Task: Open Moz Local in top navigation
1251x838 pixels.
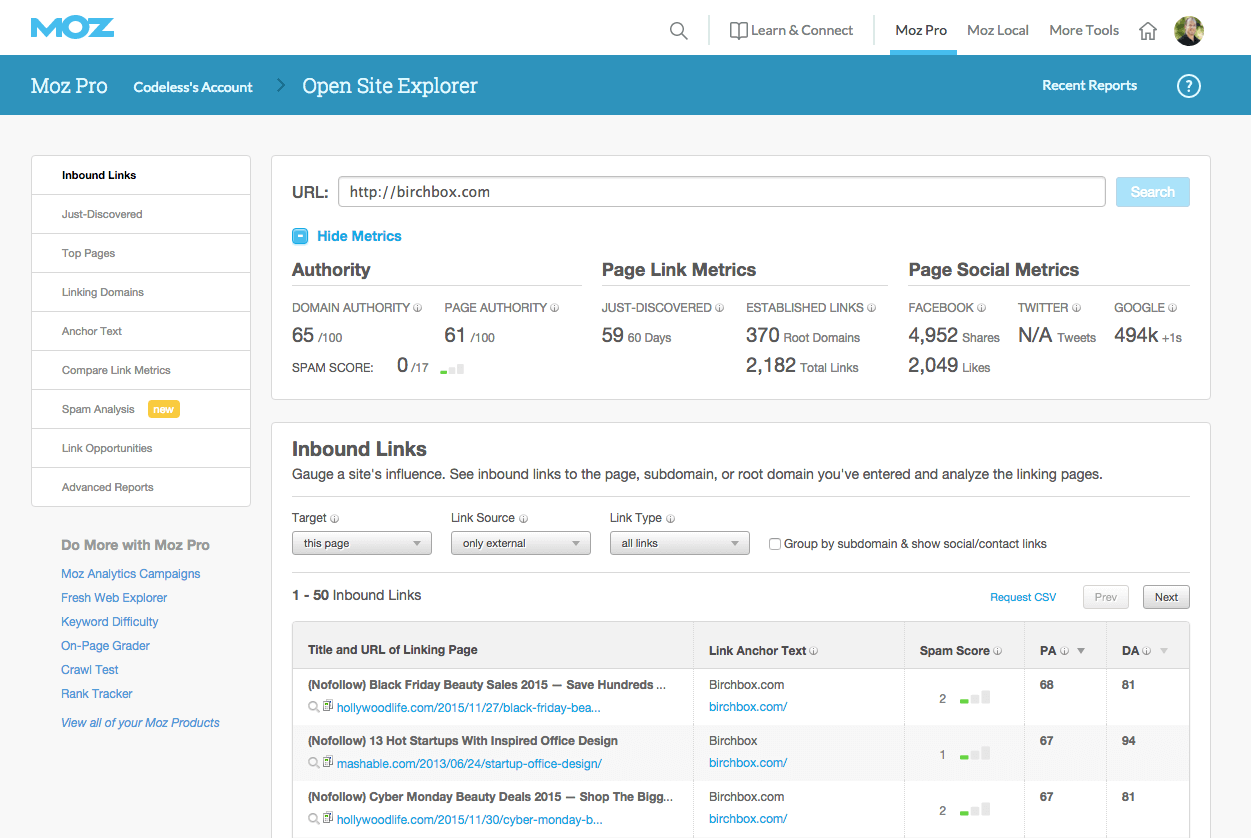Action: pyautogui.click(x=998, y=30)
